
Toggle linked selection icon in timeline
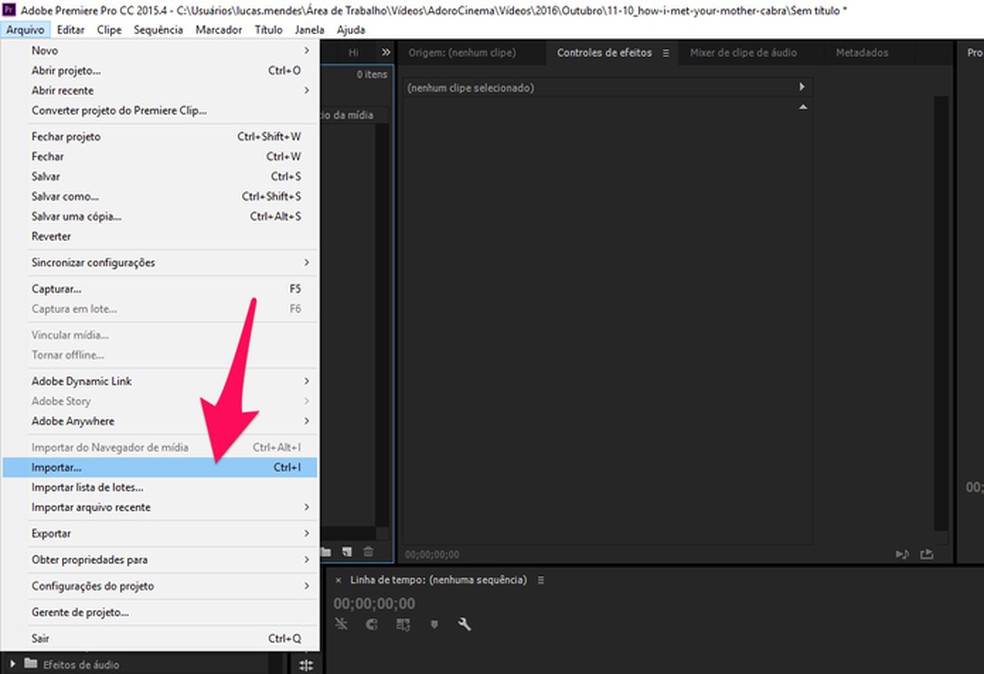[403, 624]
